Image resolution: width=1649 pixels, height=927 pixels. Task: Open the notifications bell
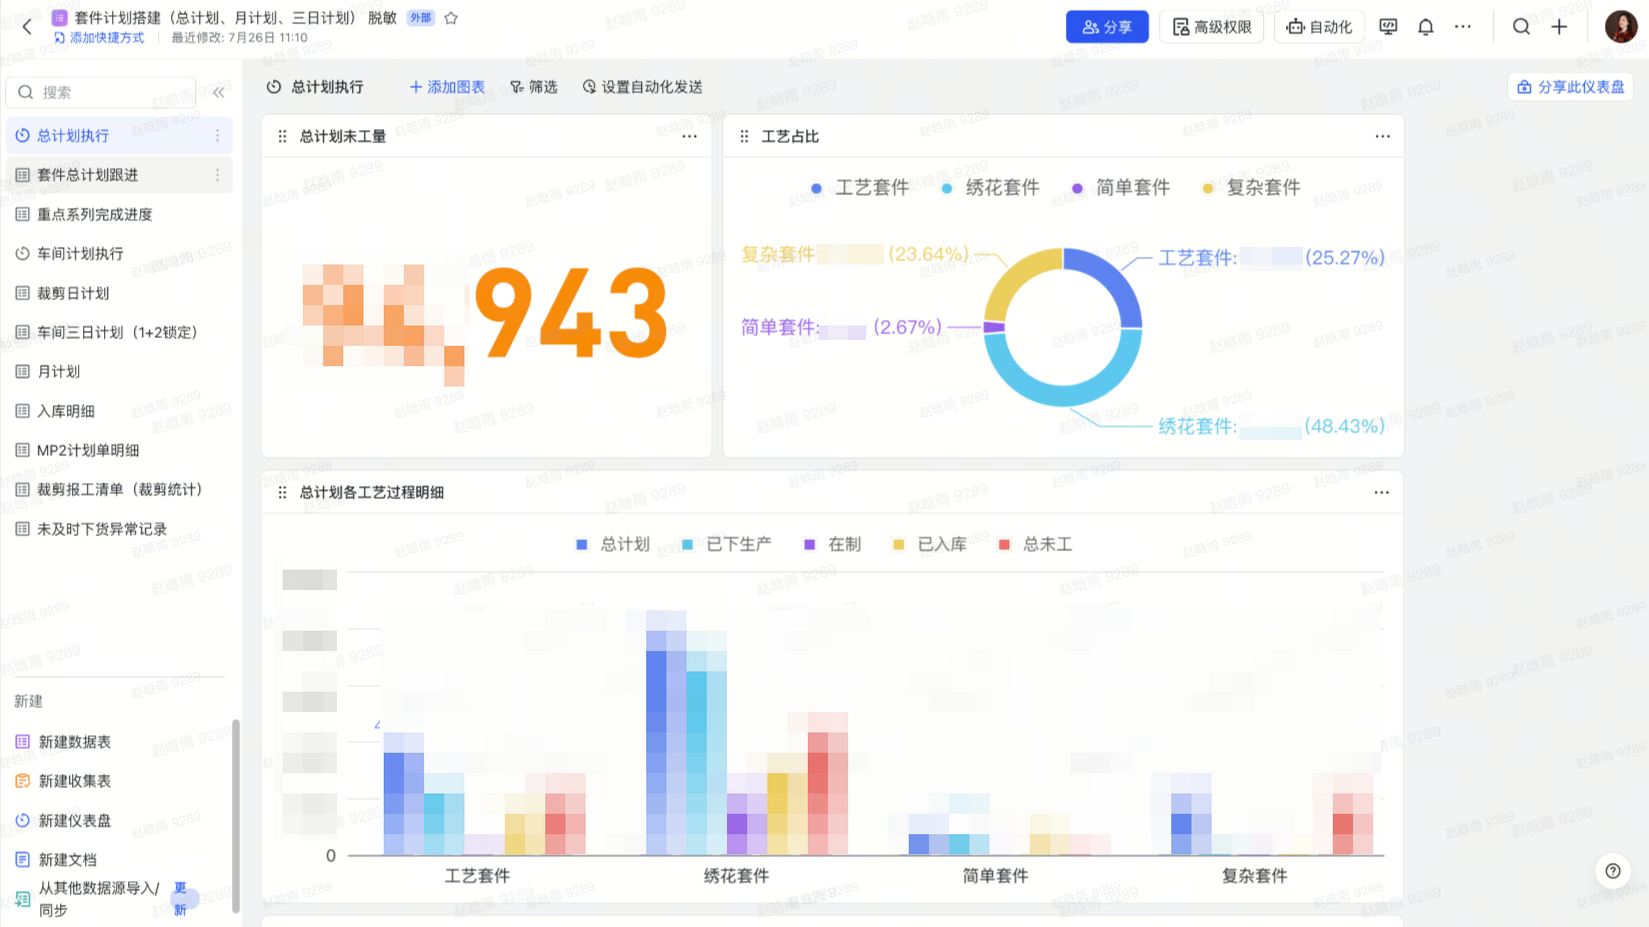(x=1425, y=27)
